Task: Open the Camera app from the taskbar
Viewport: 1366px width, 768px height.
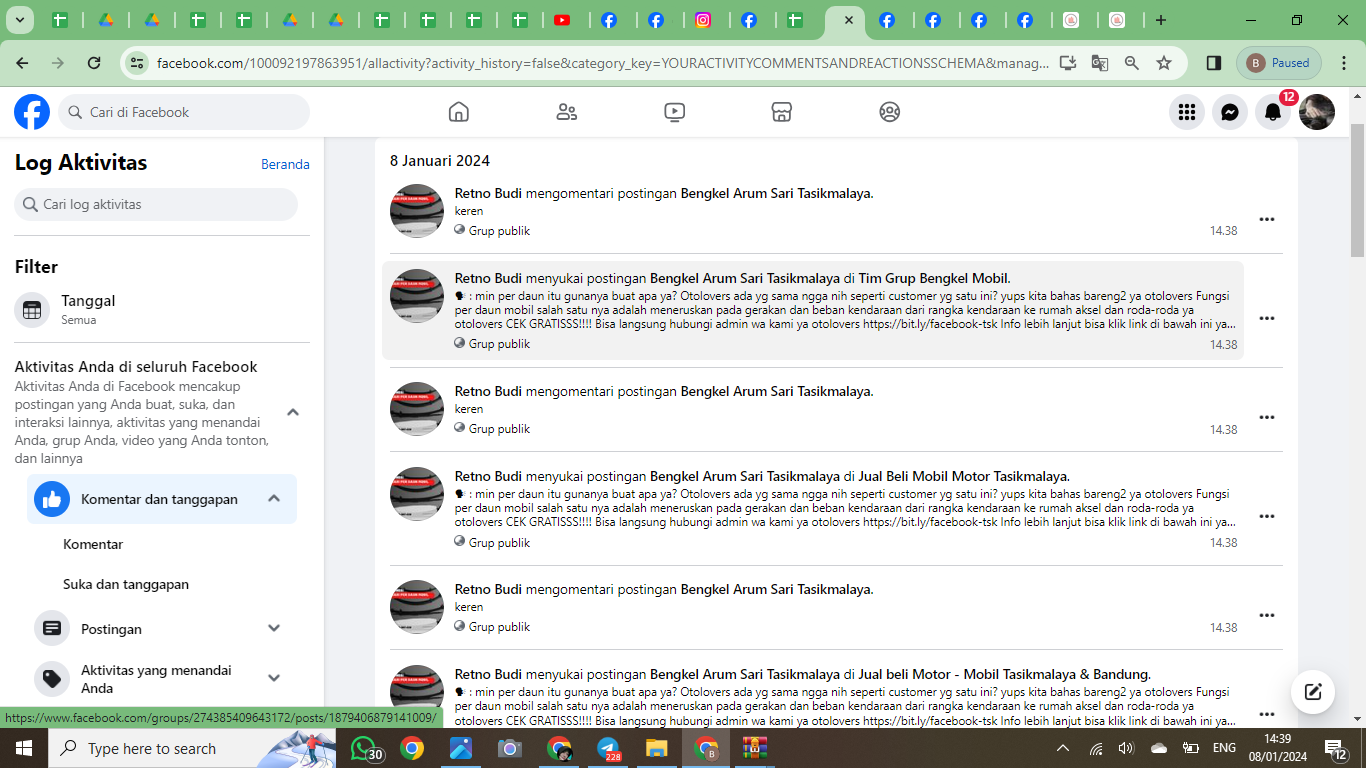Action: tap(510, 748)
